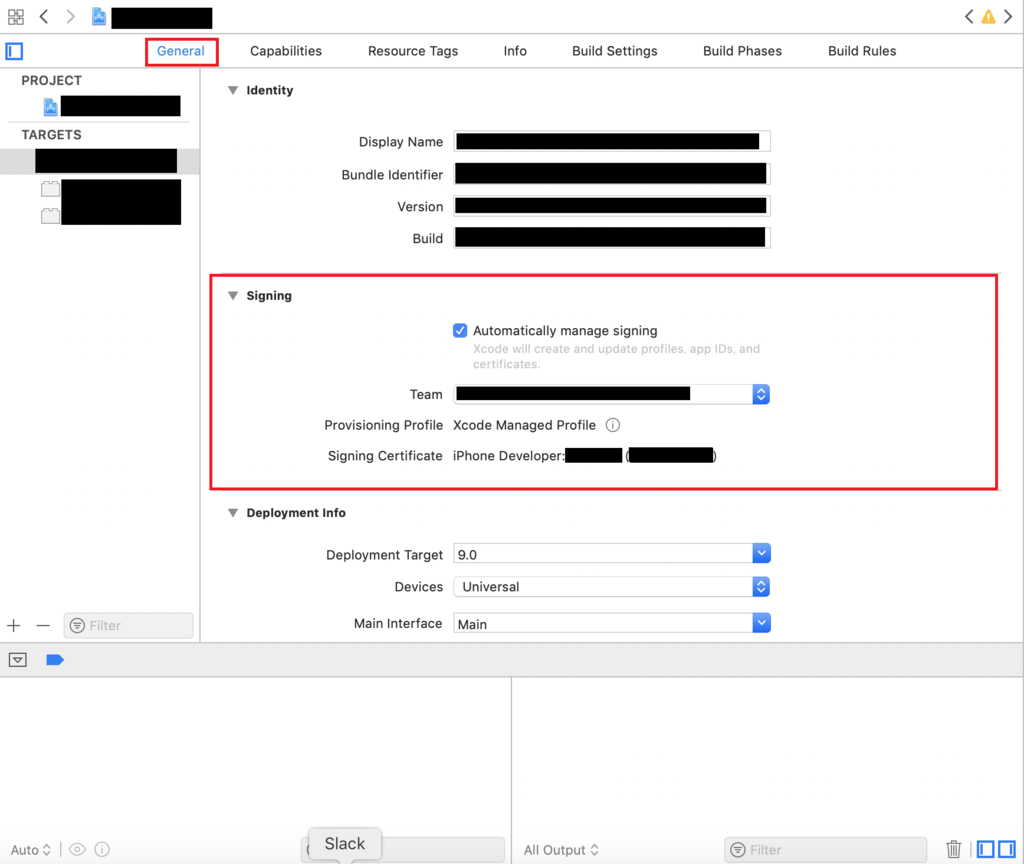Toggle the variables view pane button
The image size is (1024, 864).
985,849
